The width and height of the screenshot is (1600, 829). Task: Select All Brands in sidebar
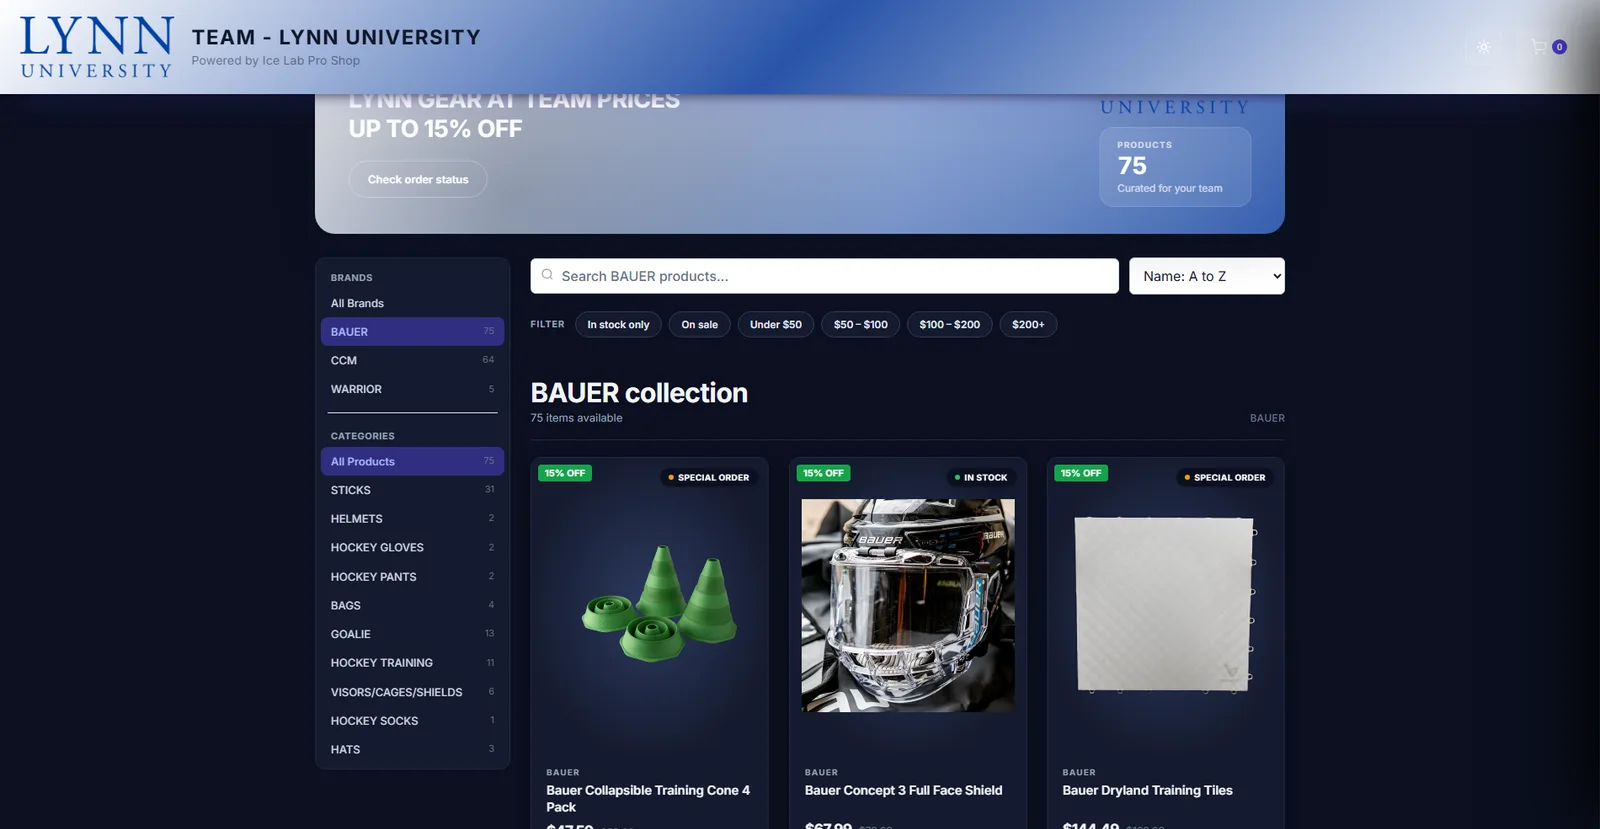tap(412, 303)
